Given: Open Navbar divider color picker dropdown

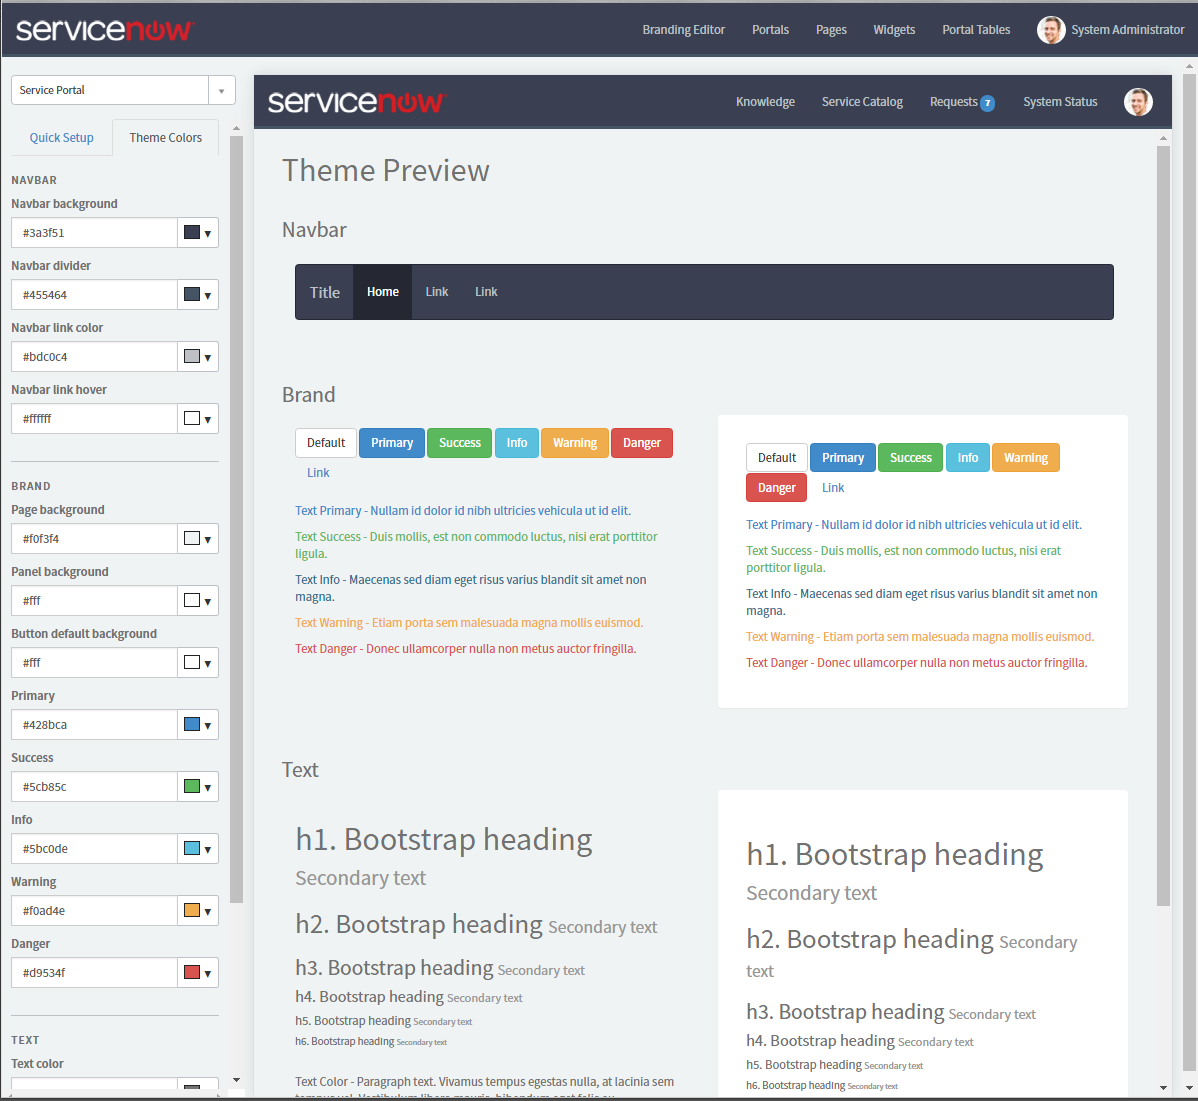Looking at the screenshot, I should (198, 295).
